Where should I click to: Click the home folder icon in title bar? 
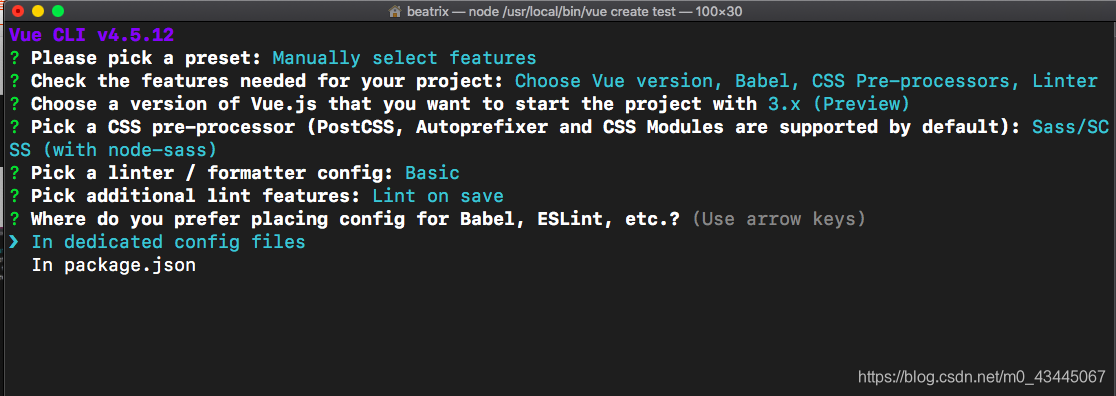point(395,11)
